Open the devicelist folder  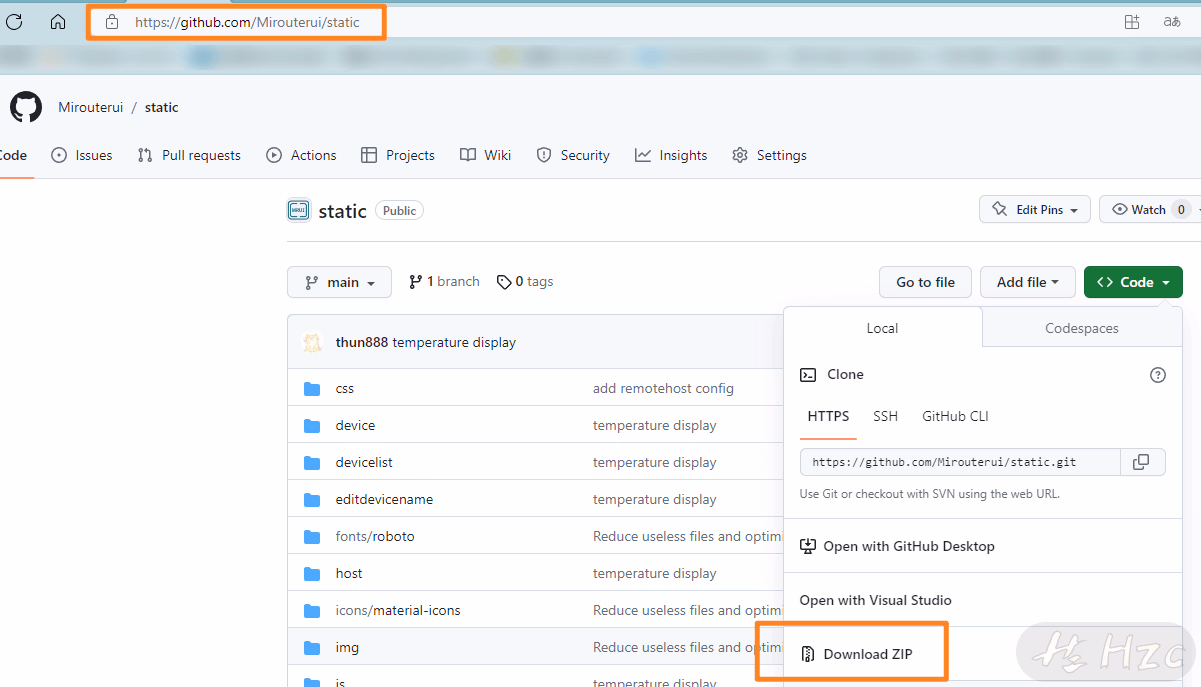(363, 462)
